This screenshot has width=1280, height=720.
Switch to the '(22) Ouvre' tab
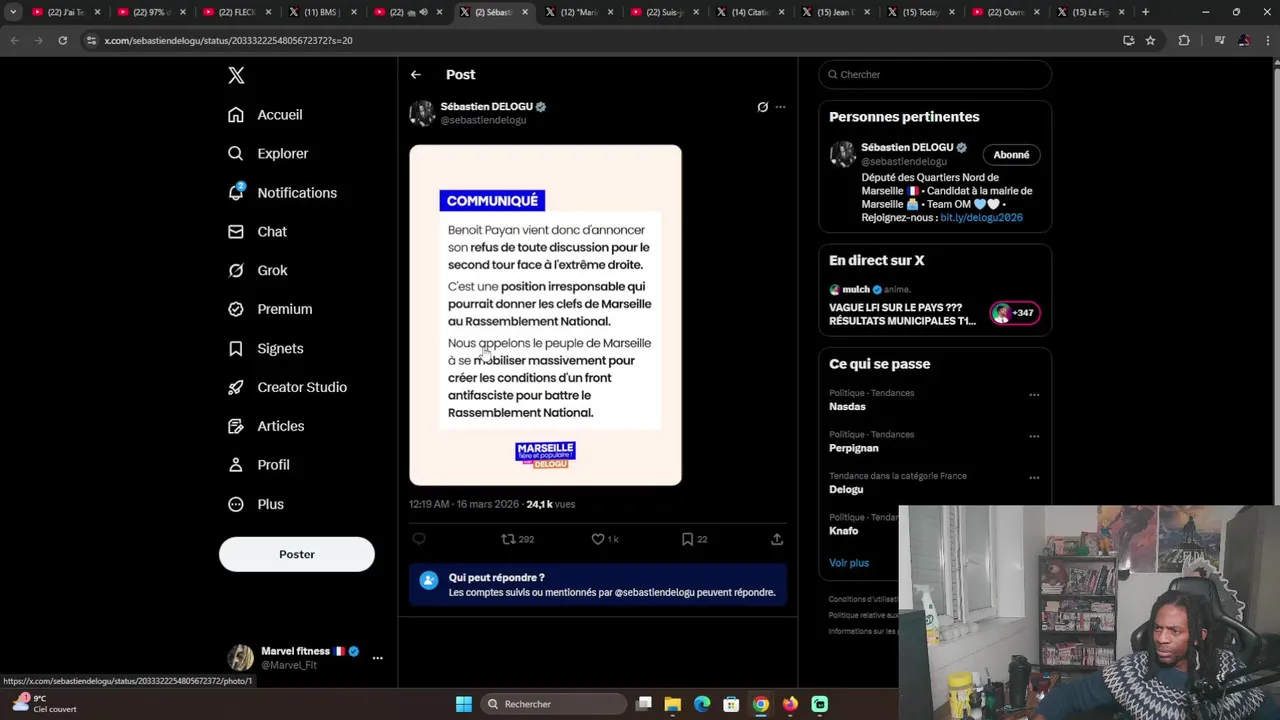(x=1008, y=12)
